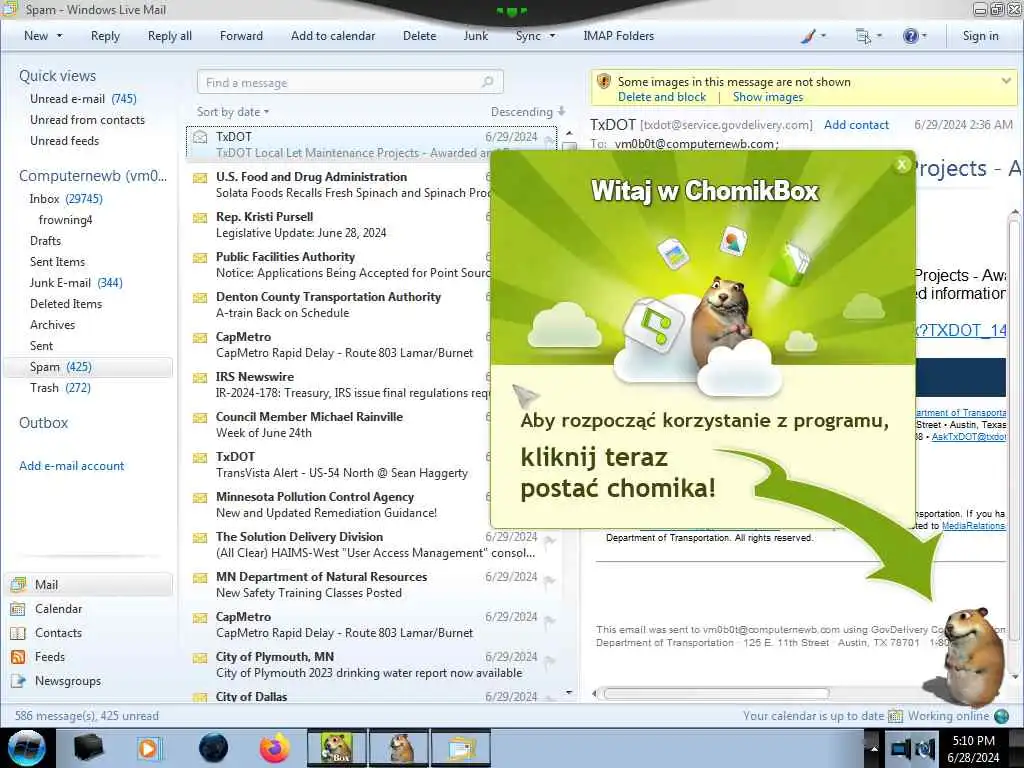The height and width of the screenshot is (768, 1024).
Task: Click Add e-mail account link
Action: click(72, 466)
